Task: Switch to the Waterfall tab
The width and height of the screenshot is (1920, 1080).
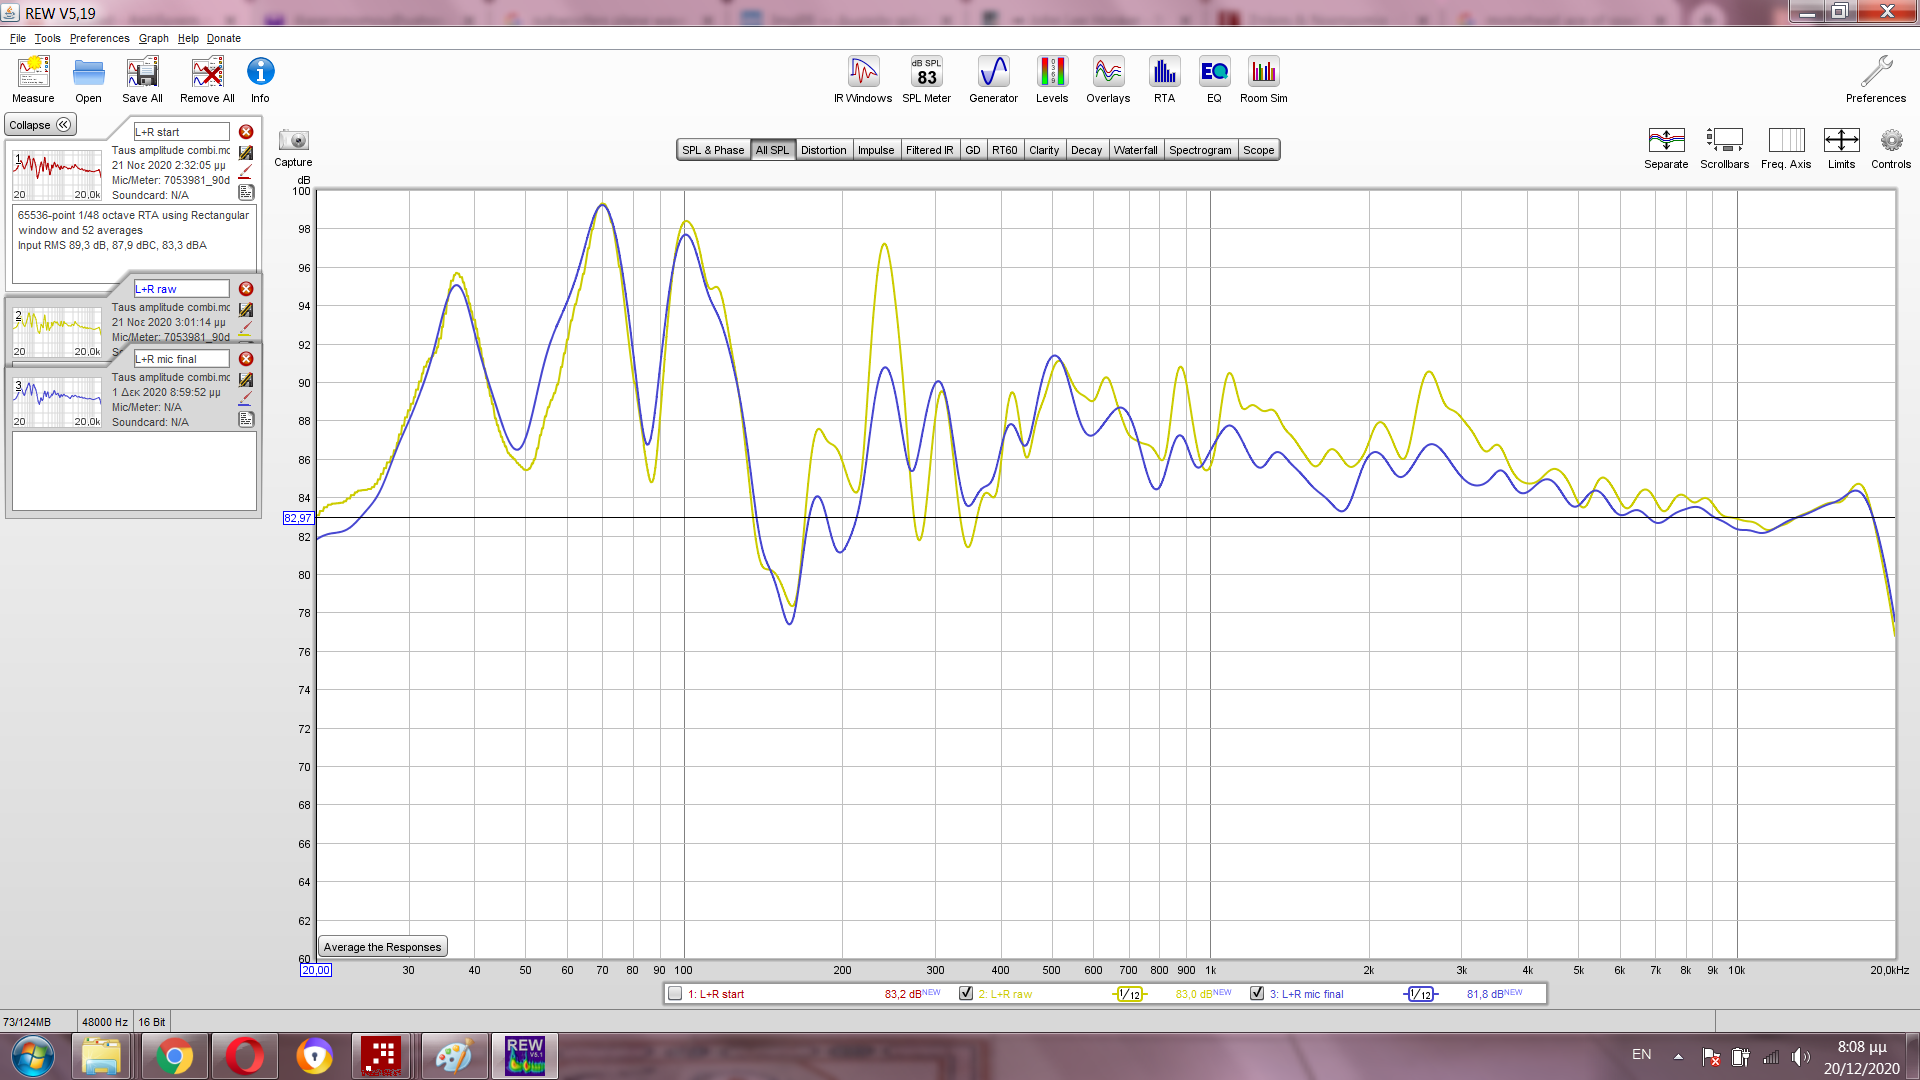Action: (x=1135, y=150)
